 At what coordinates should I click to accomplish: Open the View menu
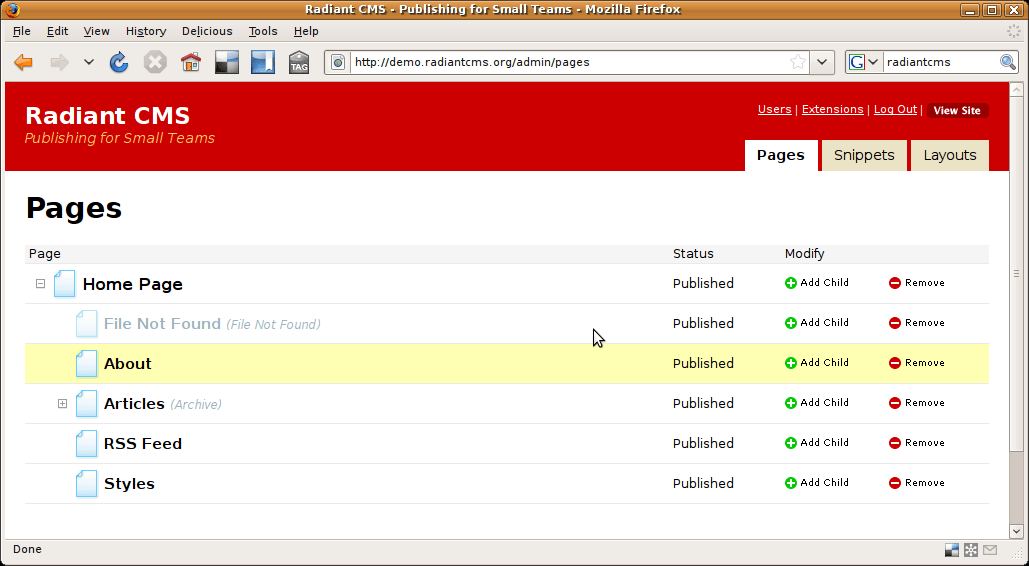96,31
